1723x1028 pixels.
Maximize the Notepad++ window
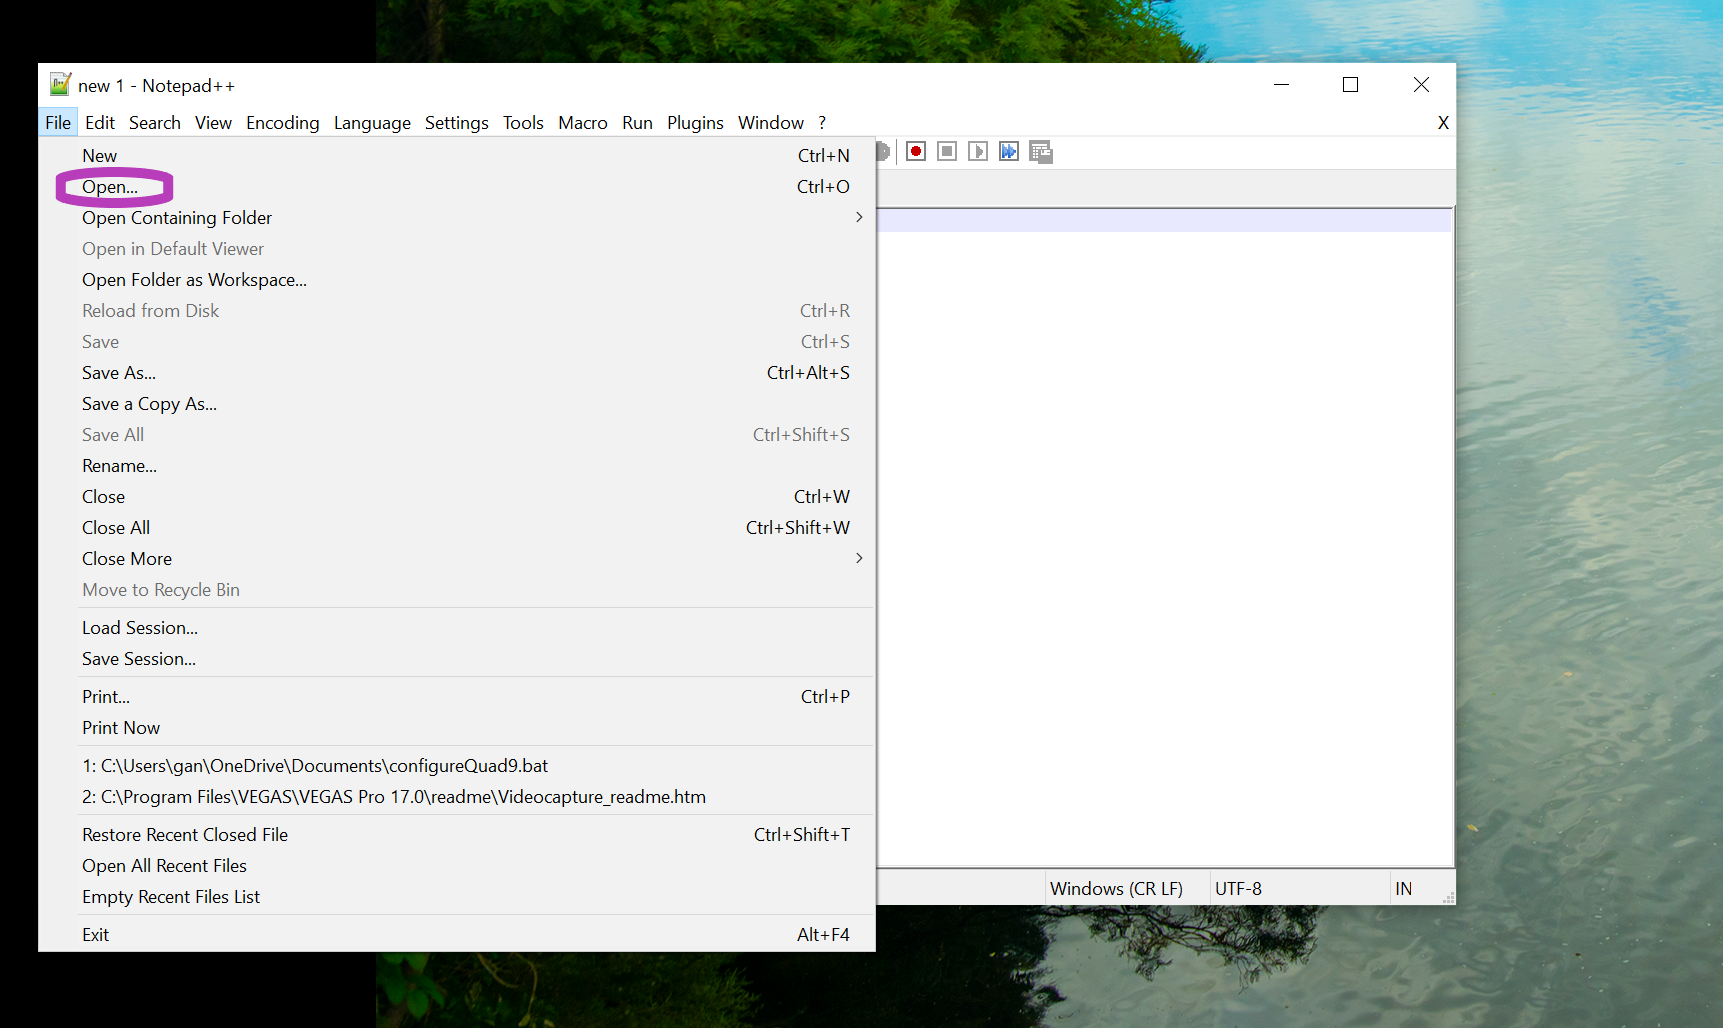pos(1350,85)
